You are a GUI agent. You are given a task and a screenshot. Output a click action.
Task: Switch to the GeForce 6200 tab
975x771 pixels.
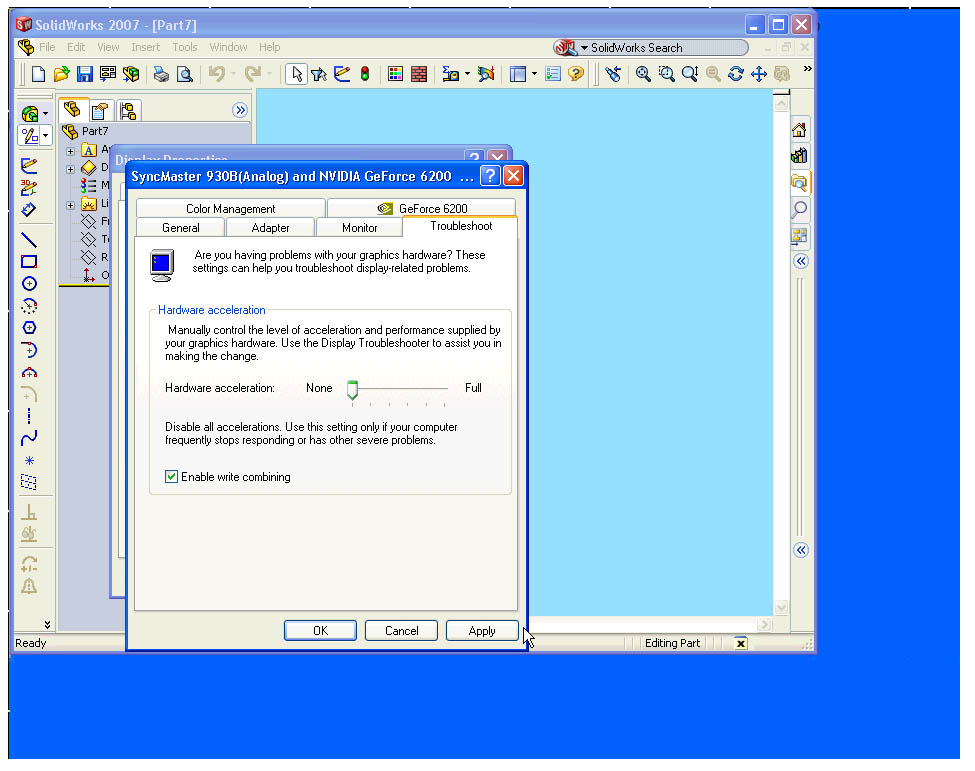[x=422, y=209]
